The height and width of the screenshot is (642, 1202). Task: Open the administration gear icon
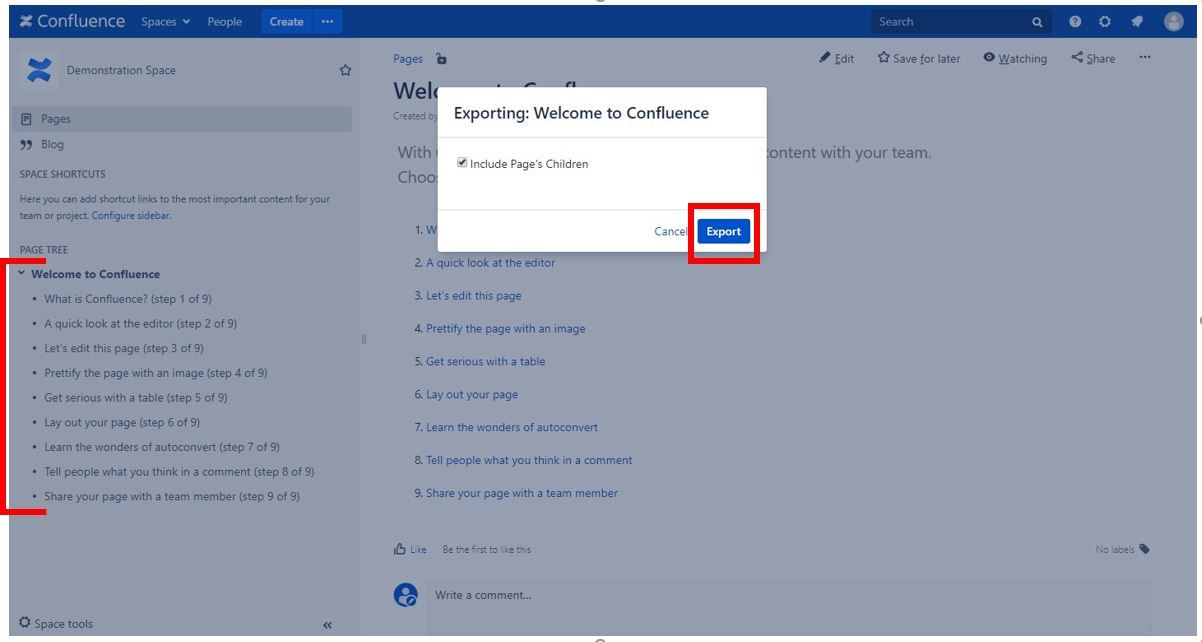coord(1106,21)
